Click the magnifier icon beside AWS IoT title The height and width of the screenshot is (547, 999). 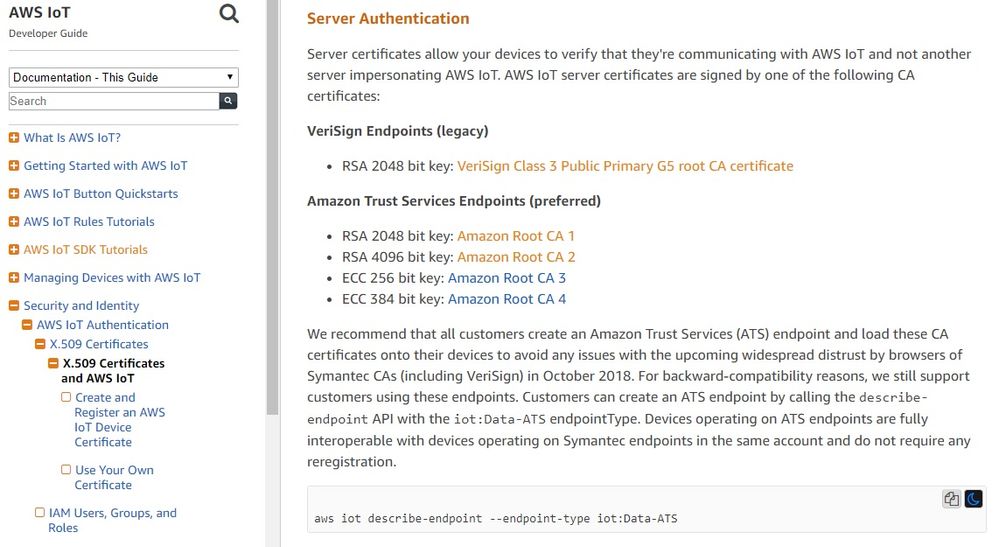(x=229, y=14)
